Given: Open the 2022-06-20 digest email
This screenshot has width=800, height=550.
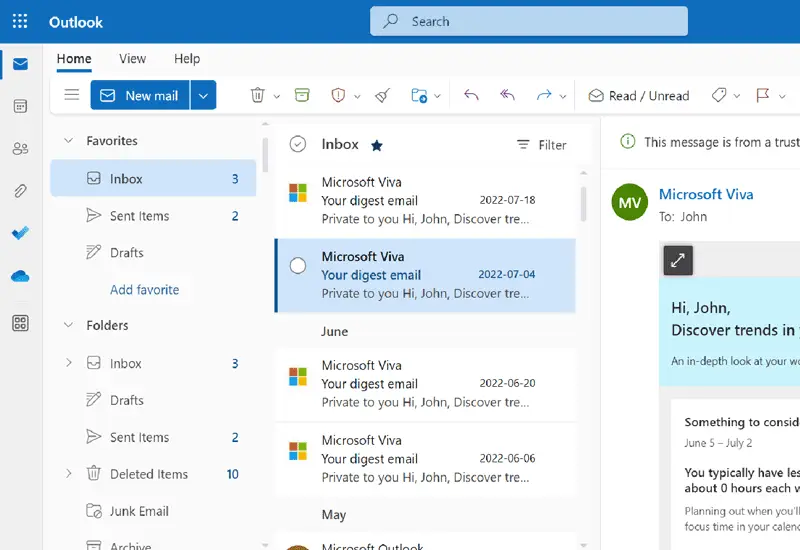Looking at the screenshot, I should tap(426, 384).
